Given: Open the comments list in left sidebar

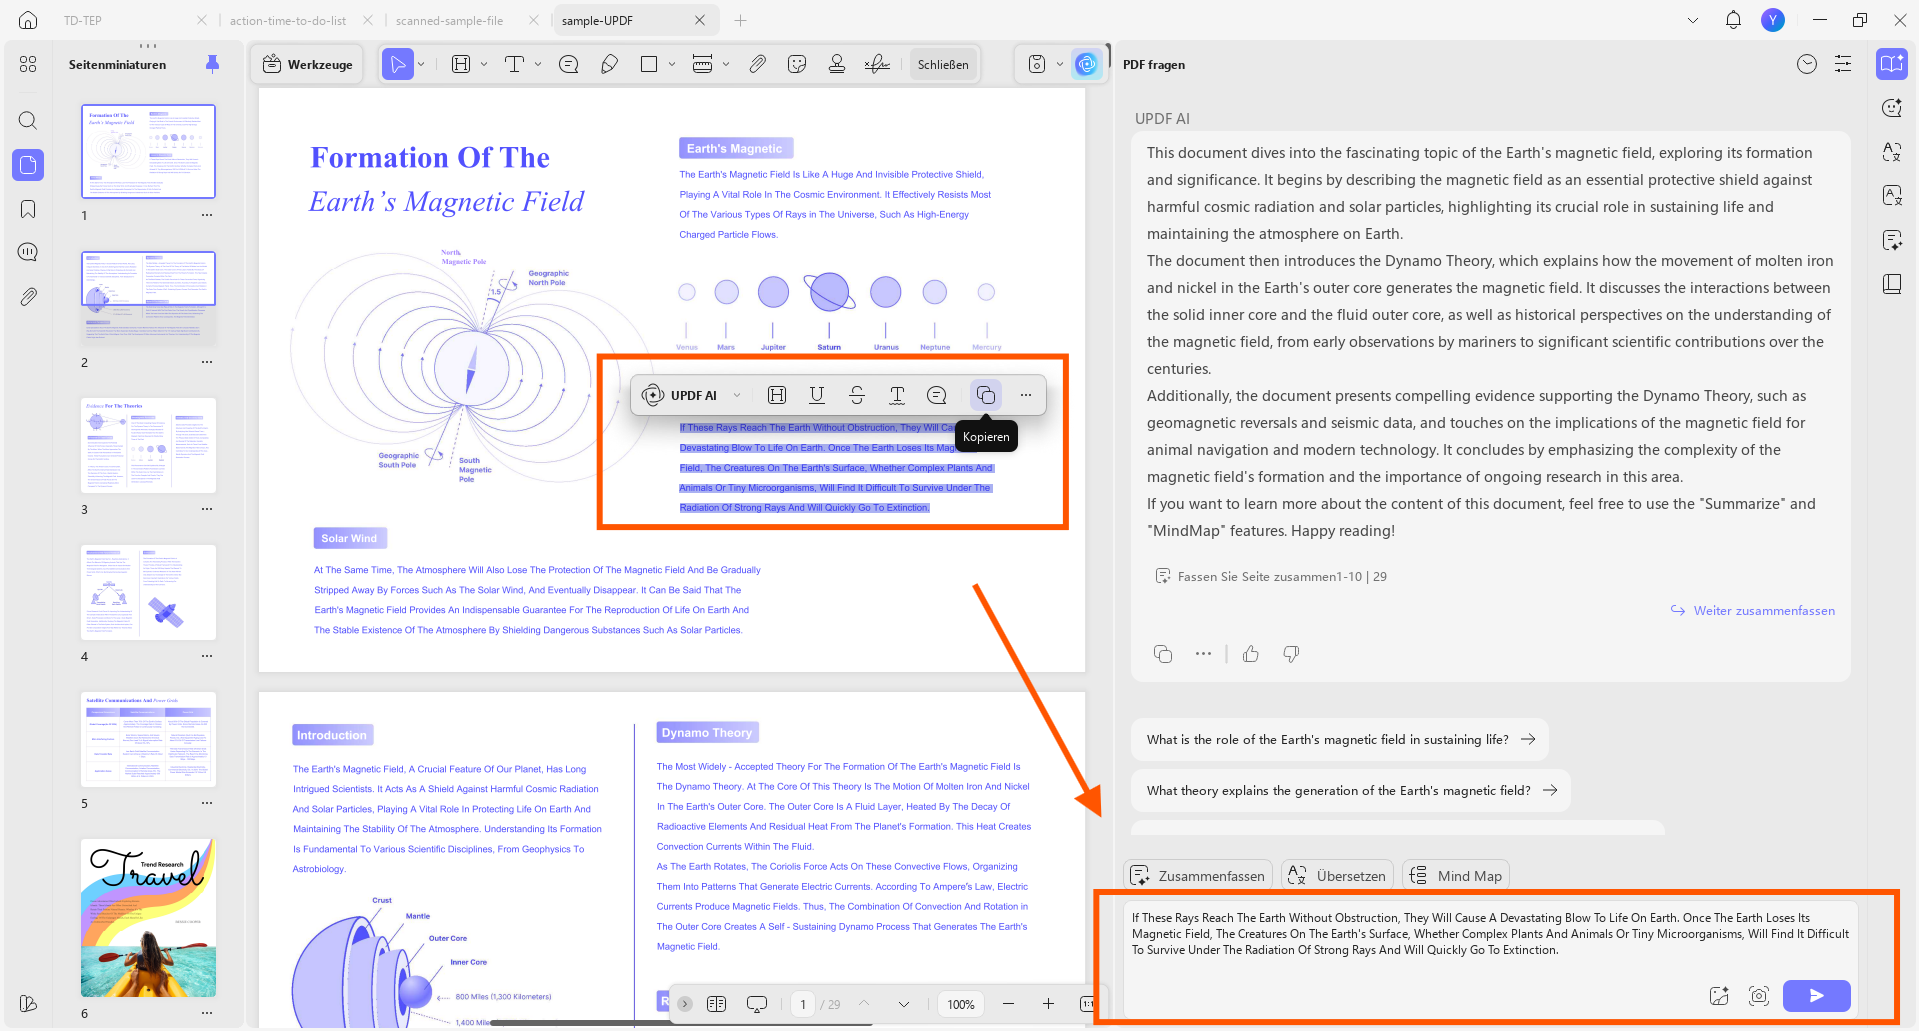Looking at the screenshot, I should (28, 252).
